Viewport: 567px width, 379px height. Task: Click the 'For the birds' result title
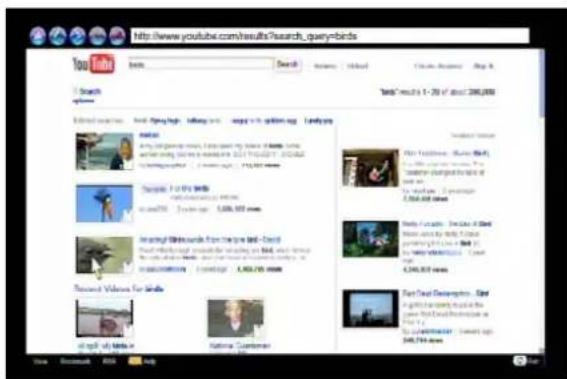coord(189,188)
